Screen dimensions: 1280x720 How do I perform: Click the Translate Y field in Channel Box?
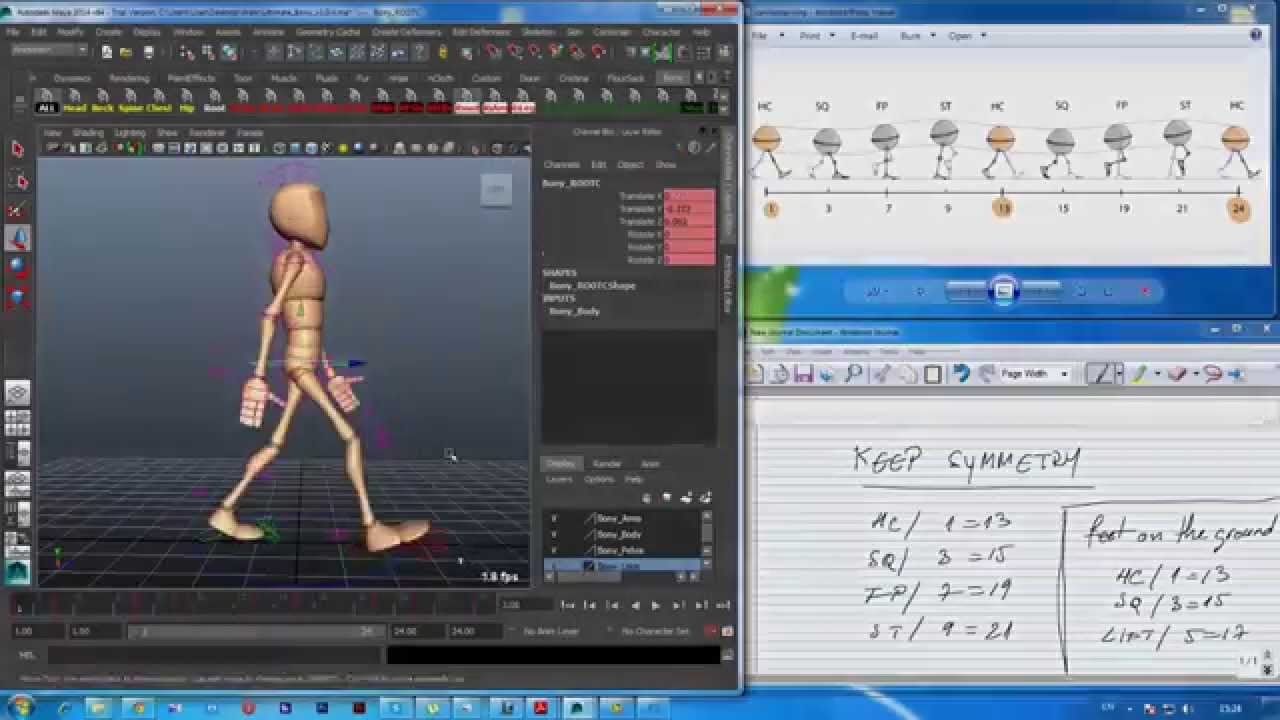(689, 209)
